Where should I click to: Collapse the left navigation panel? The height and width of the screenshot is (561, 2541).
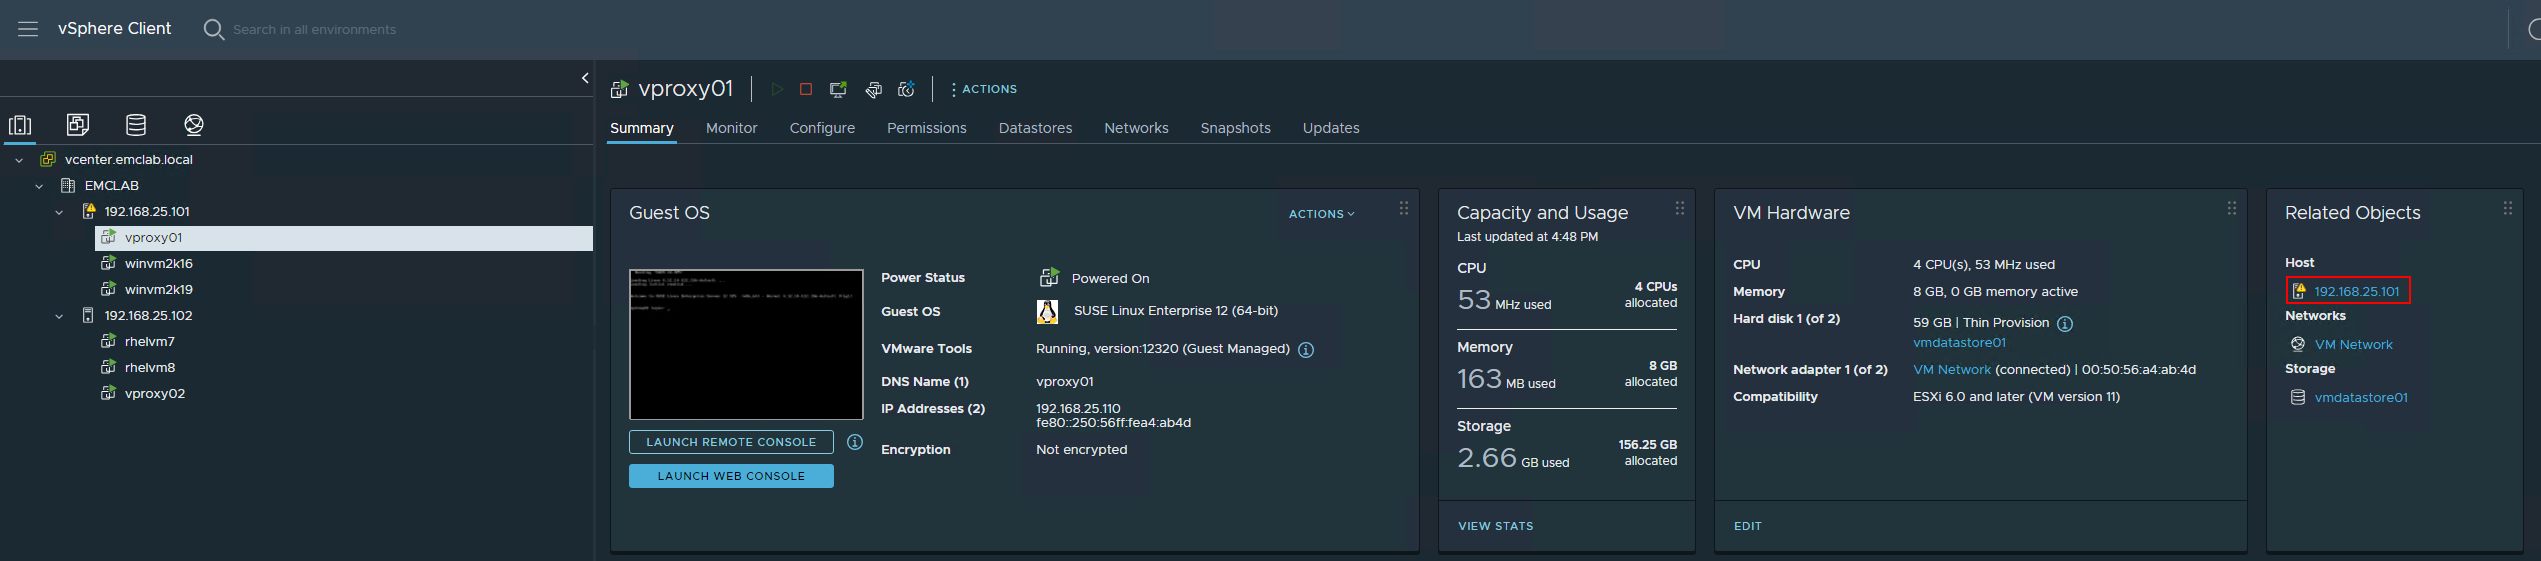[x=585, y=78]
